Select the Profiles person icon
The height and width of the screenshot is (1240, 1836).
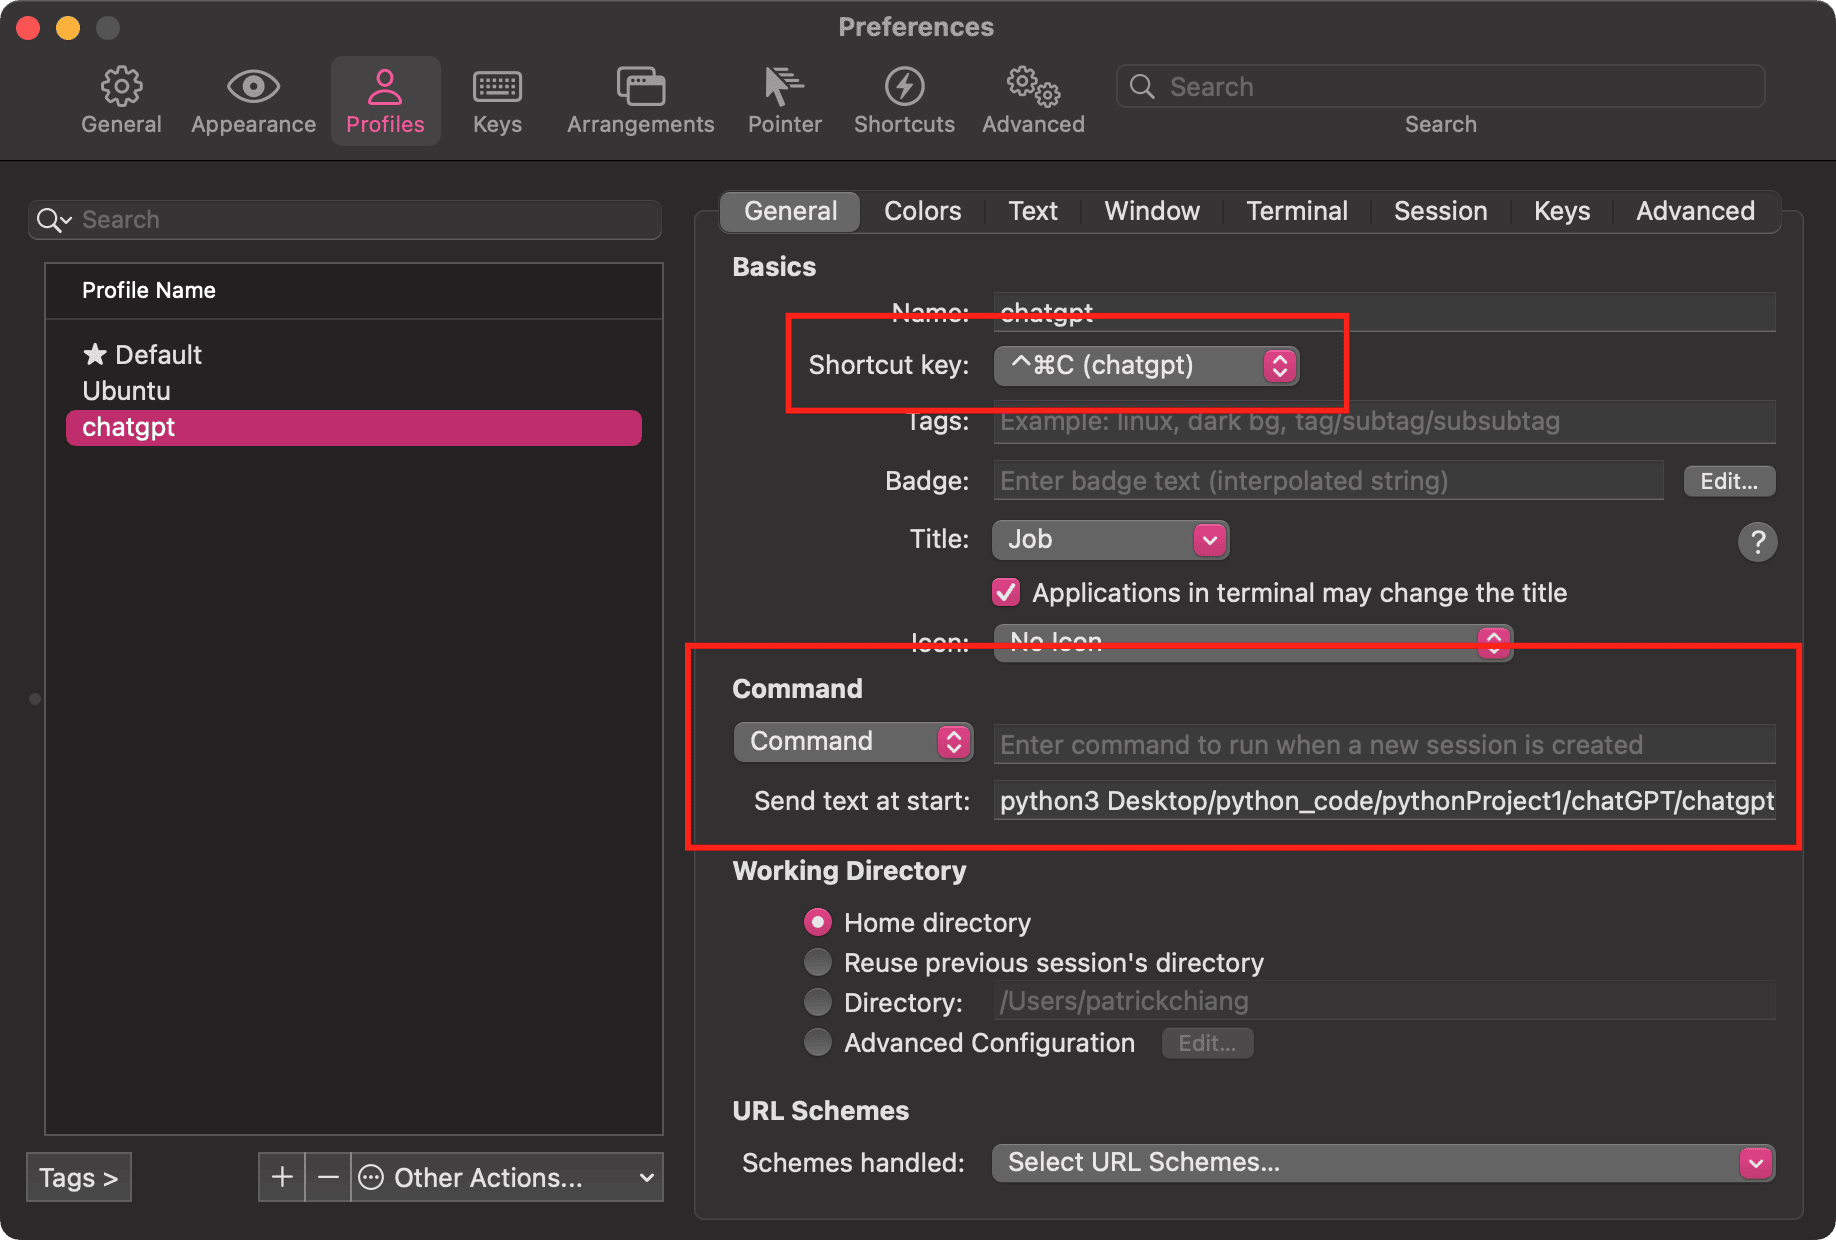click(x=385, y=87)
